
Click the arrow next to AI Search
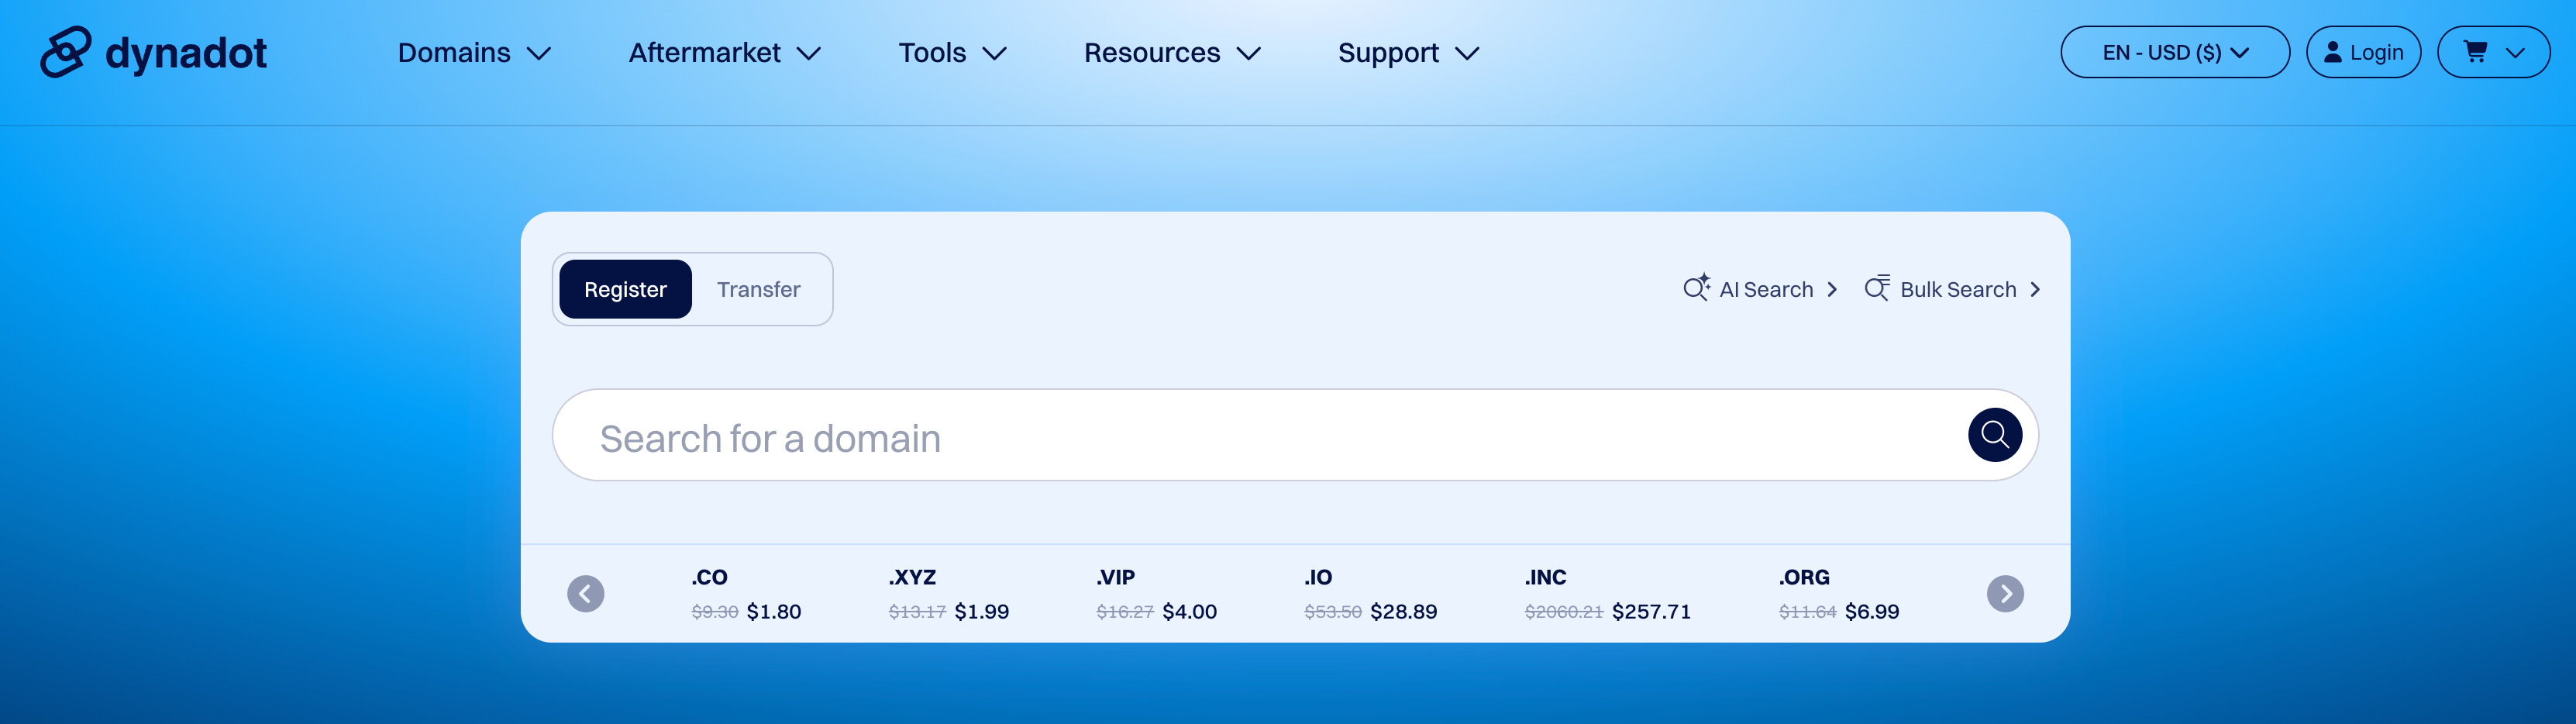[1832, 289]
